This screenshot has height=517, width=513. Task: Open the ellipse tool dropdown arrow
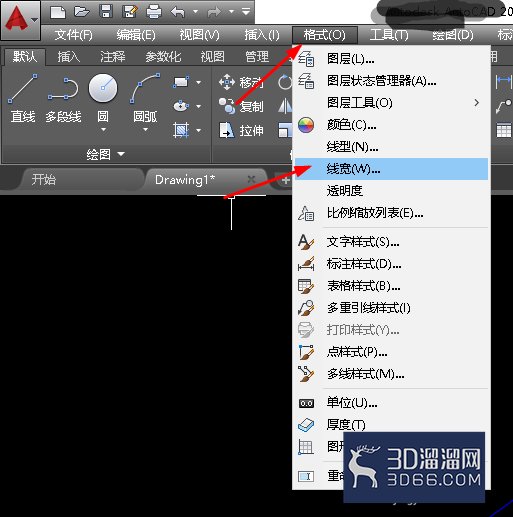tap(199, 106)
